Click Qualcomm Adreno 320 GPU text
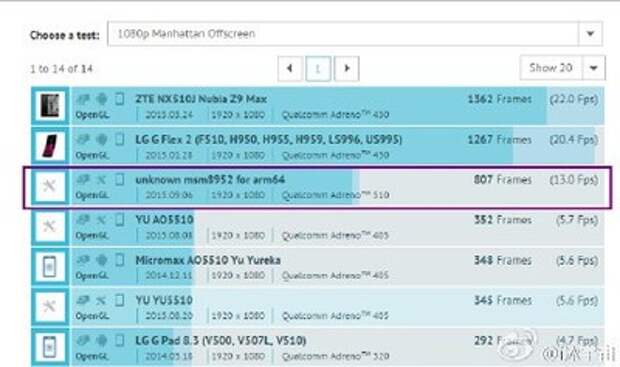The height and width of the screenshot is (367, 620). coord(335,356)
